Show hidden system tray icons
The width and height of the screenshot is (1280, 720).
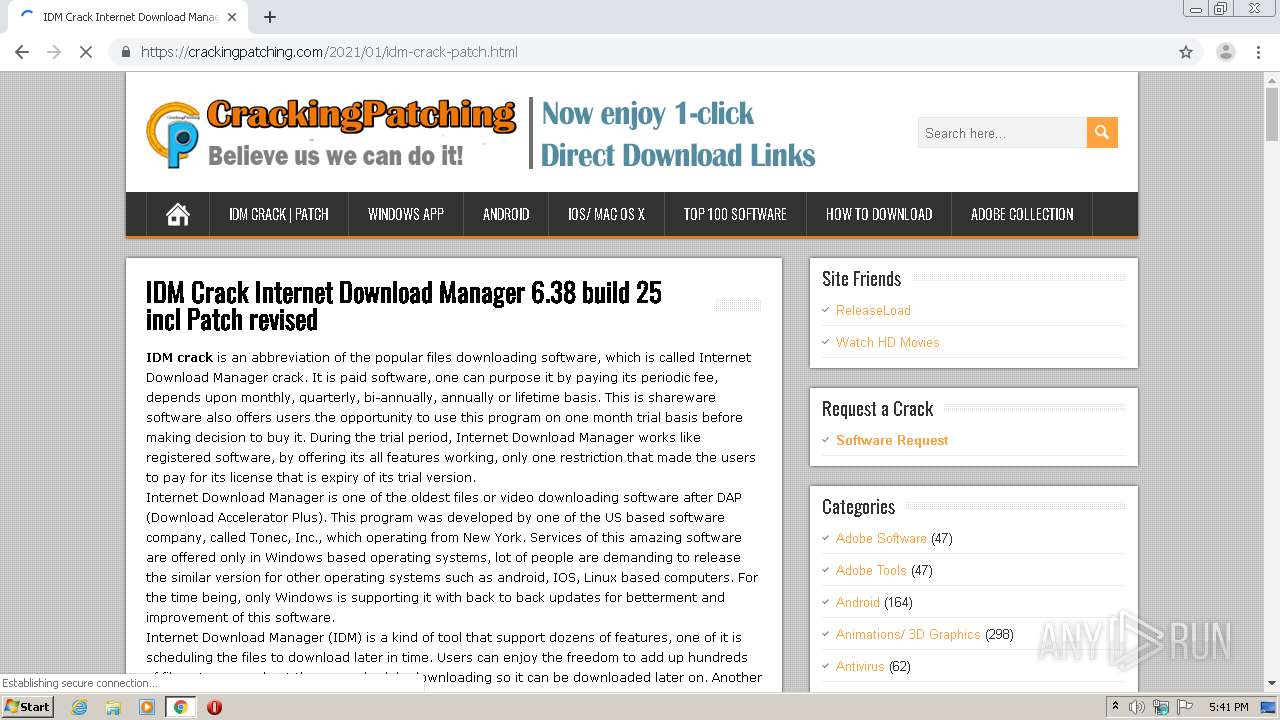click(x=1115, y=707)
